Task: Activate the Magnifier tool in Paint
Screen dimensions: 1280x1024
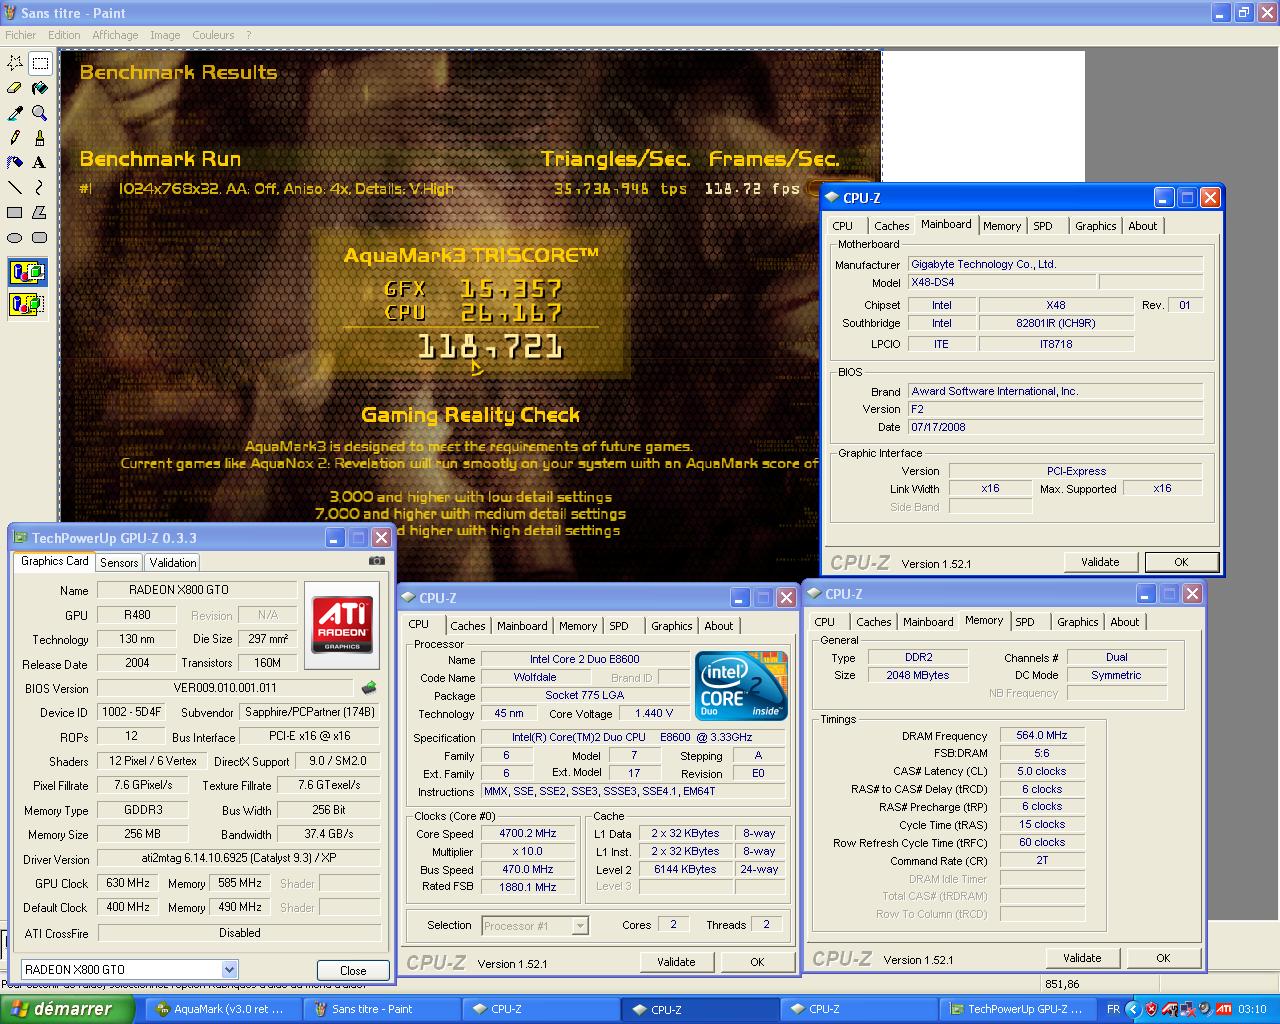Action: [x=40, y=113]
